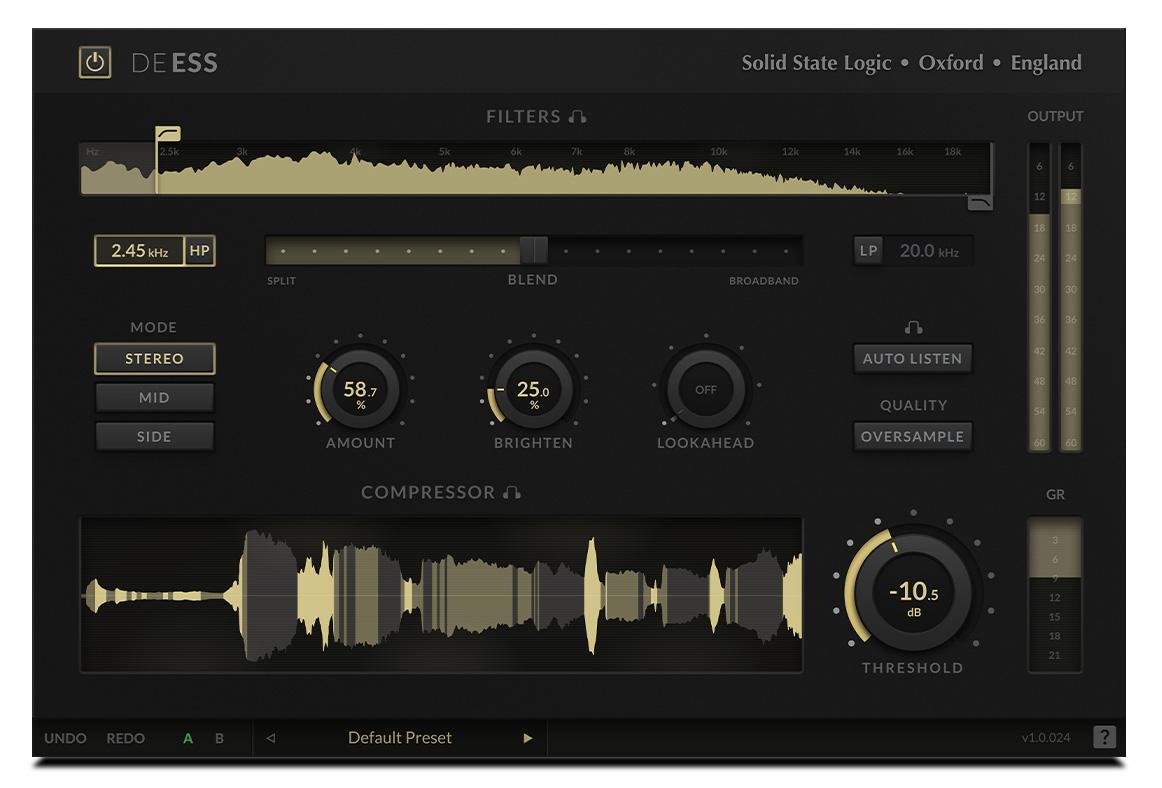Click the Solid State Logic brand text

point(816,63)
